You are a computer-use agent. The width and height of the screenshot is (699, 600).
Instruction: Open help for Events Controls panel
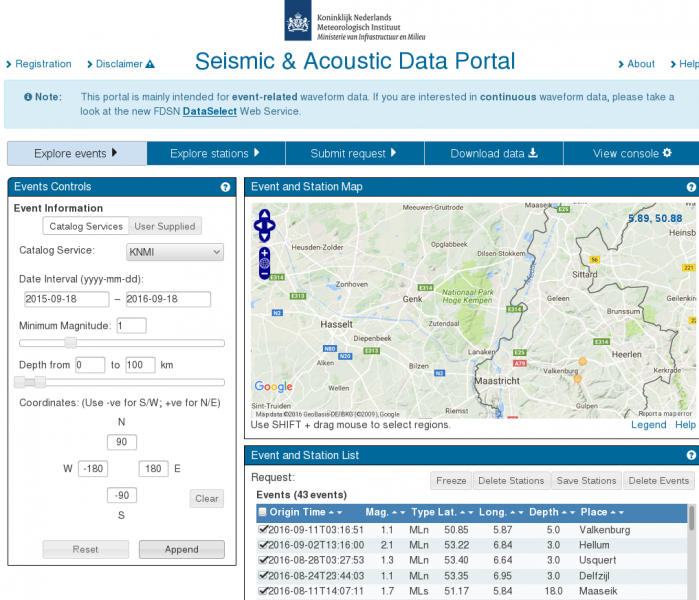[x=225, y=187]
